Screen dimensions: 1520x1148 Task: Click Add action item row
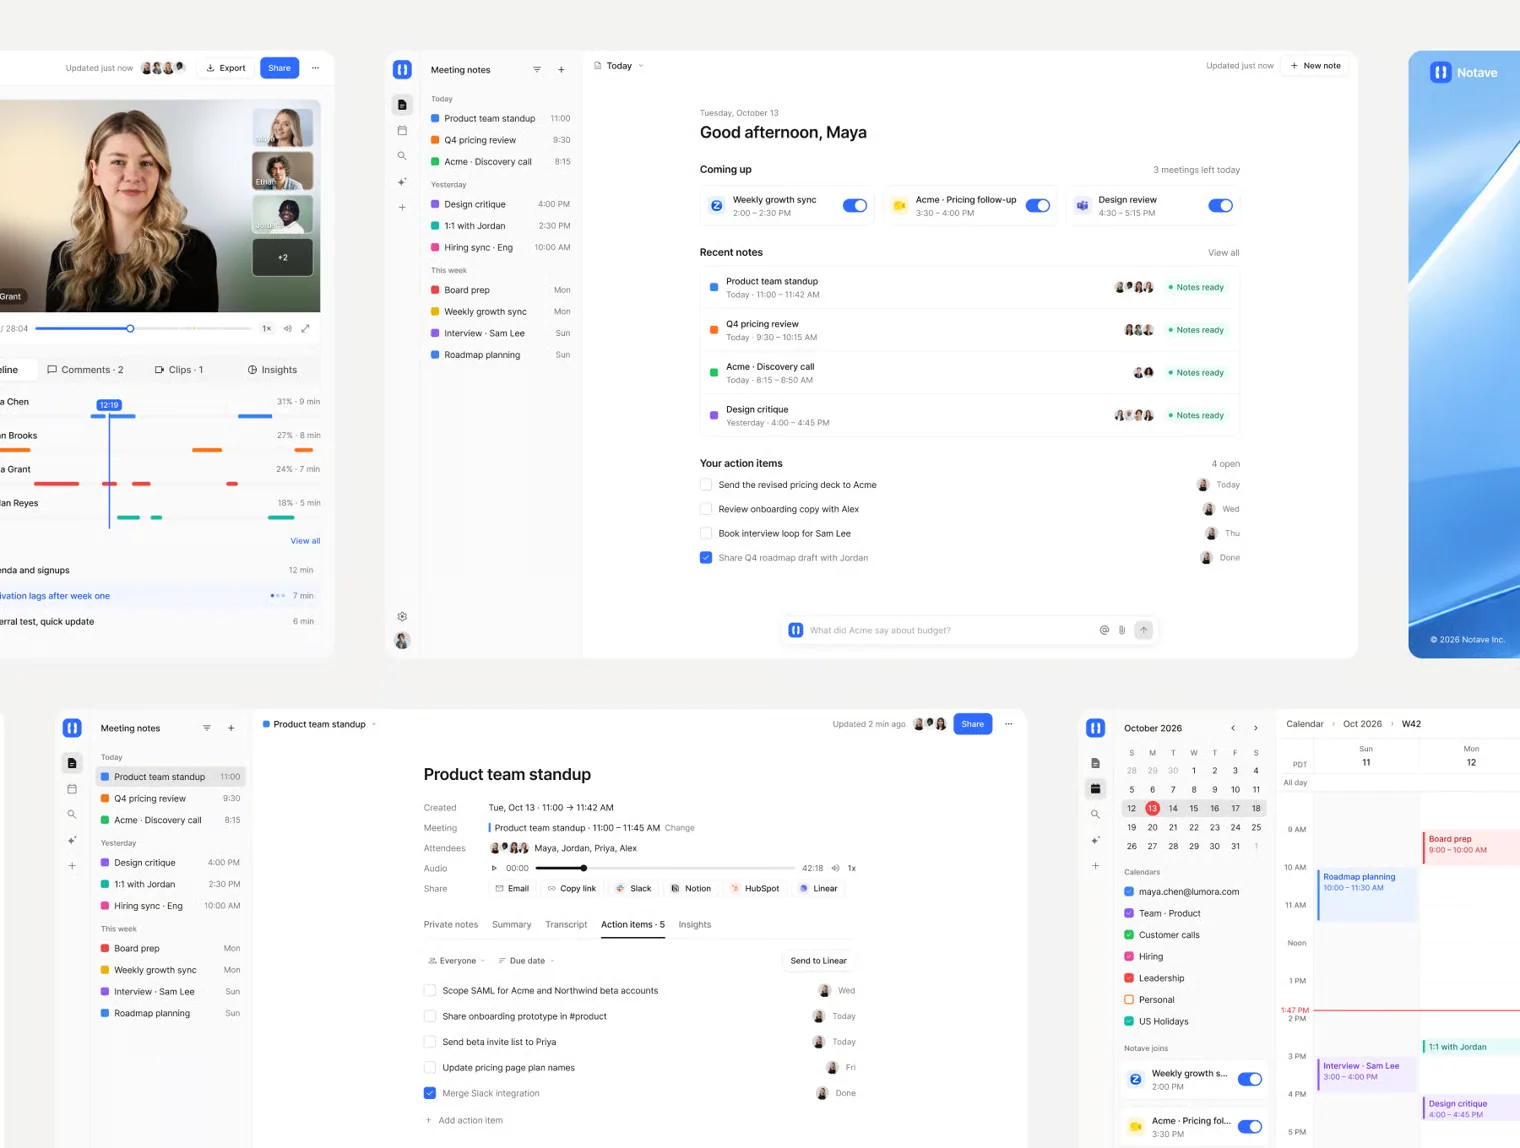[x=464, y=1121]
